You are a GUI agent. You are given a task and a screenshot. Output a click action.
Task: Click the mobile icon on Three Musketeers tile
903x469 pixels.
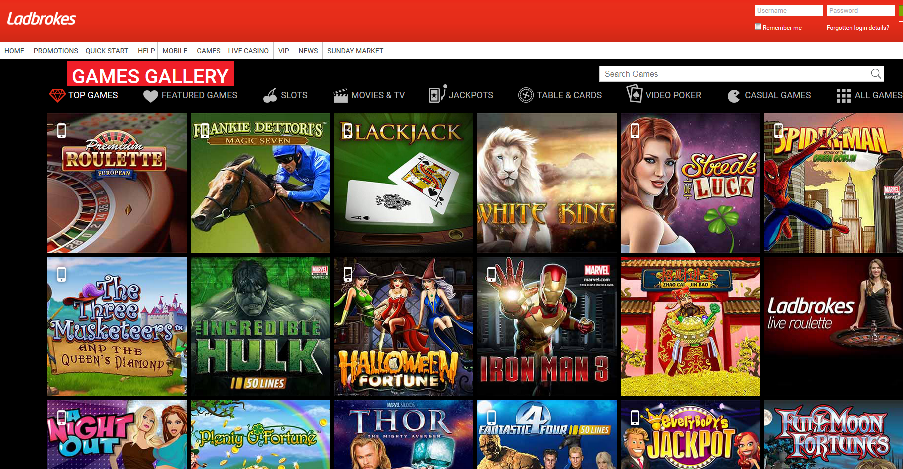tap(61, 274)
